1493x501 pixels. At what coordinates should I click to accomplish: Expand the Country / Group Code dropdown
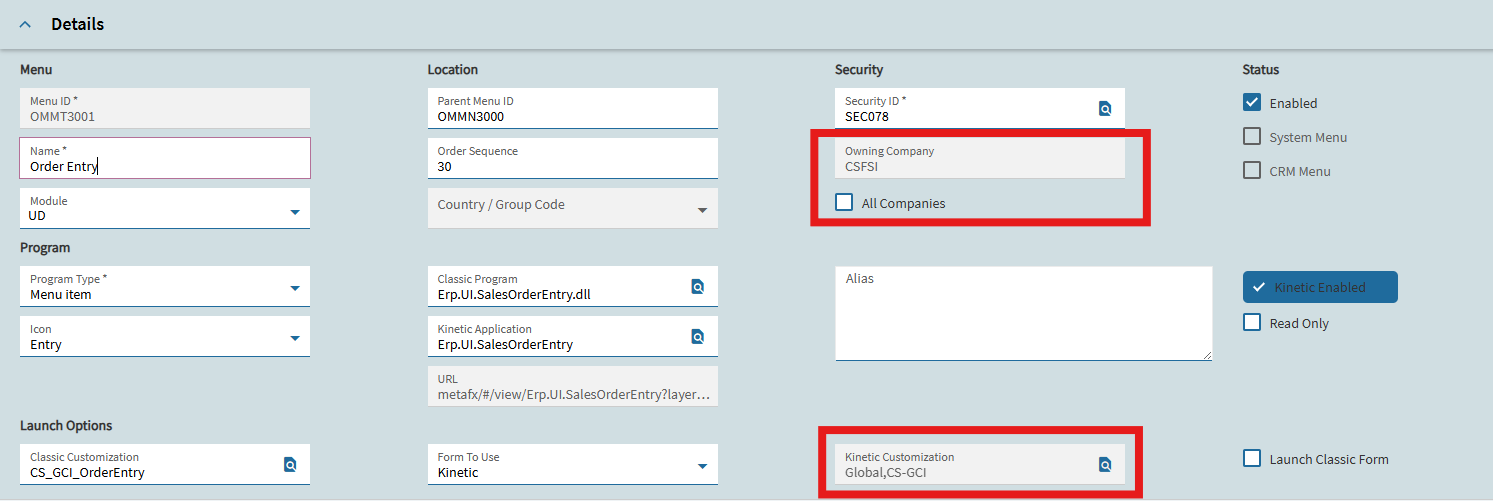coord(572,208)
